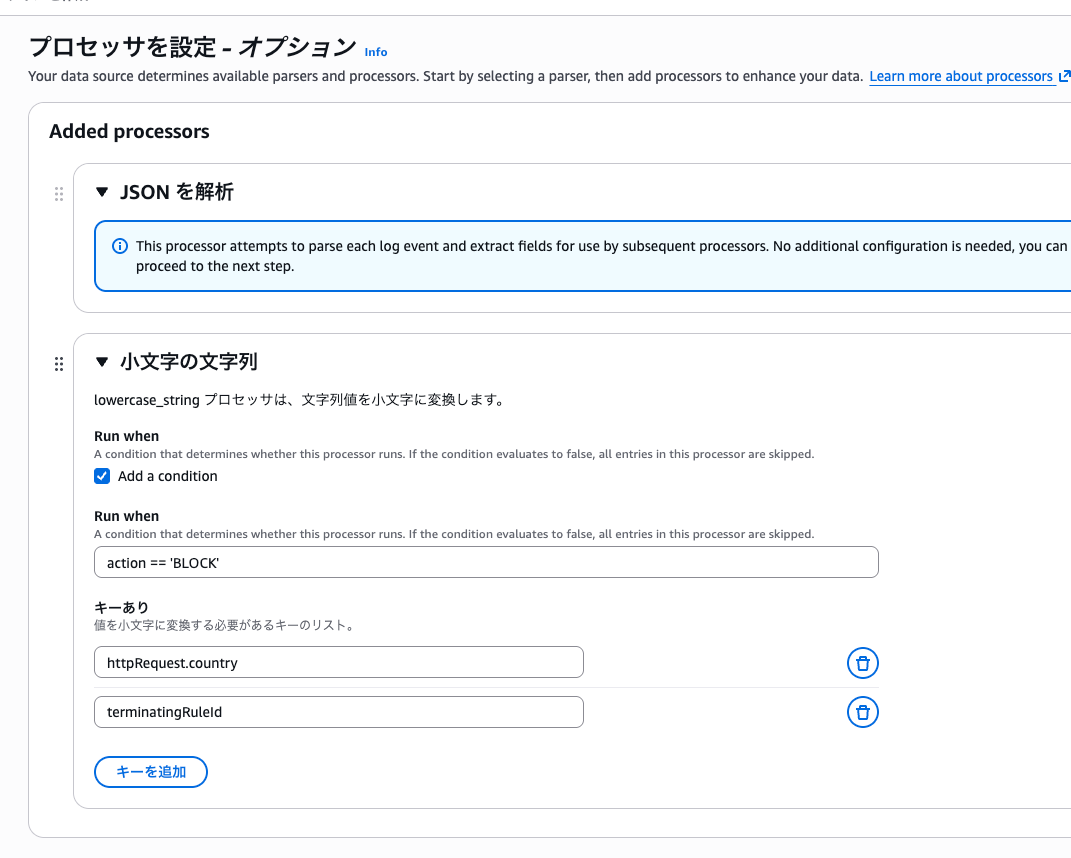Viewport: 1071px width, 858px height.
Task: Click the キーを追加 button
Action: pos(151,772)
